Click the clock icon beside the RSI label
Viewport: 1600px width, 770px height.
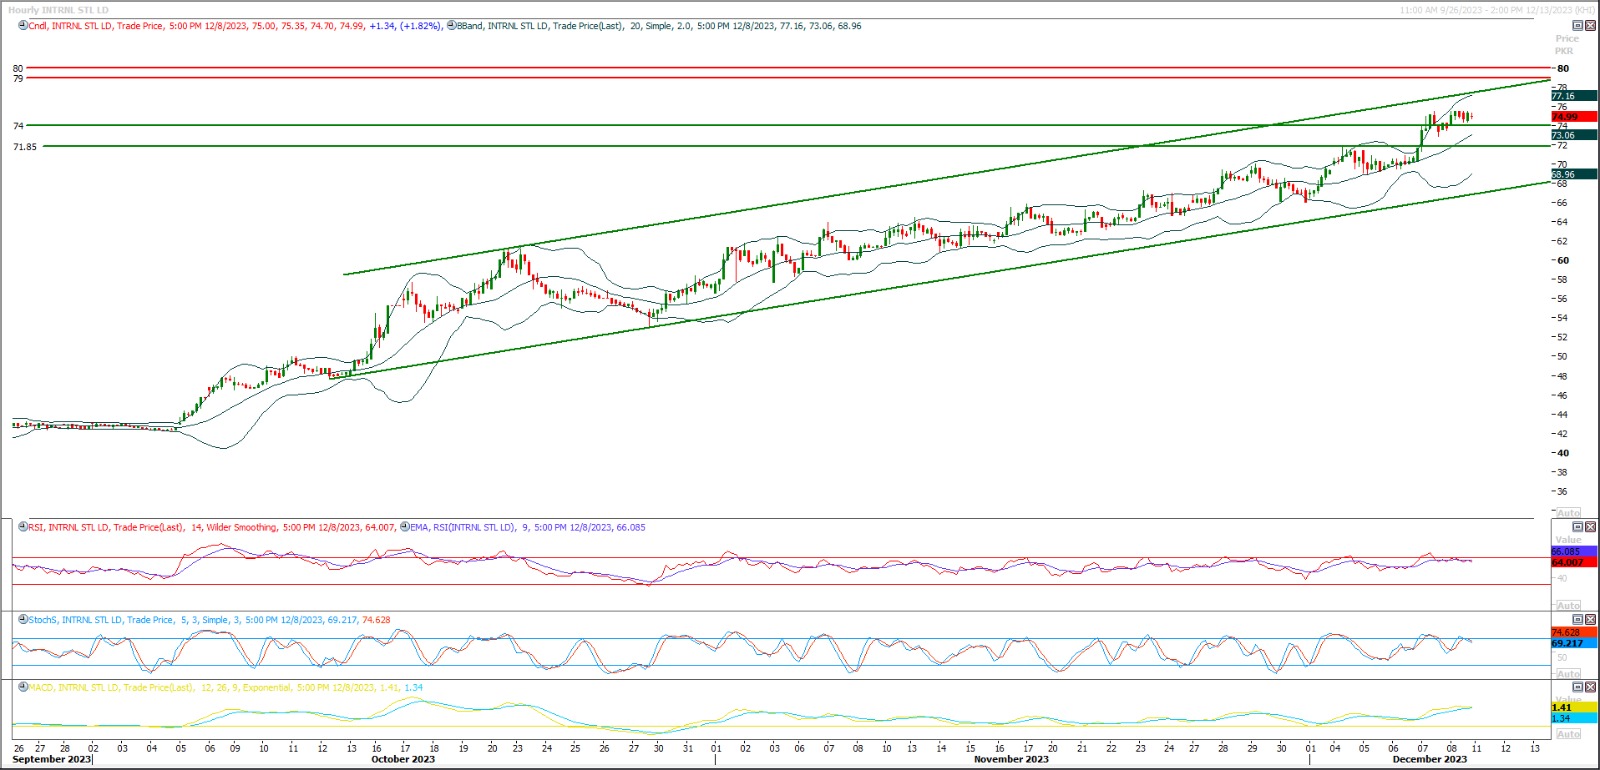coord(23,527)
